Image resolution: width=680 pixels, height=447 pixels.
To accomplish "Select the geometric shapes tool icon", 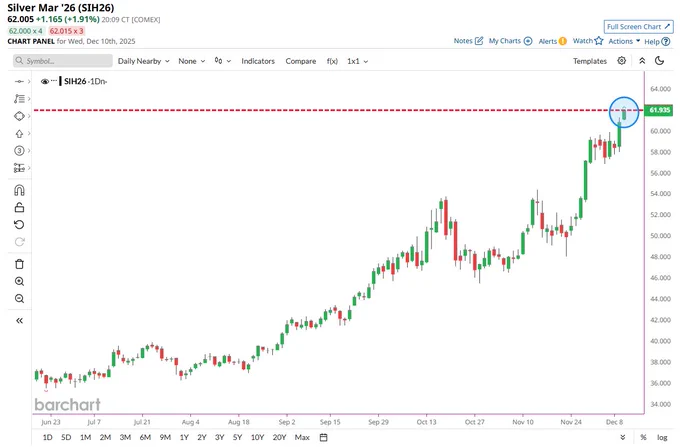I will click(19, 116).
